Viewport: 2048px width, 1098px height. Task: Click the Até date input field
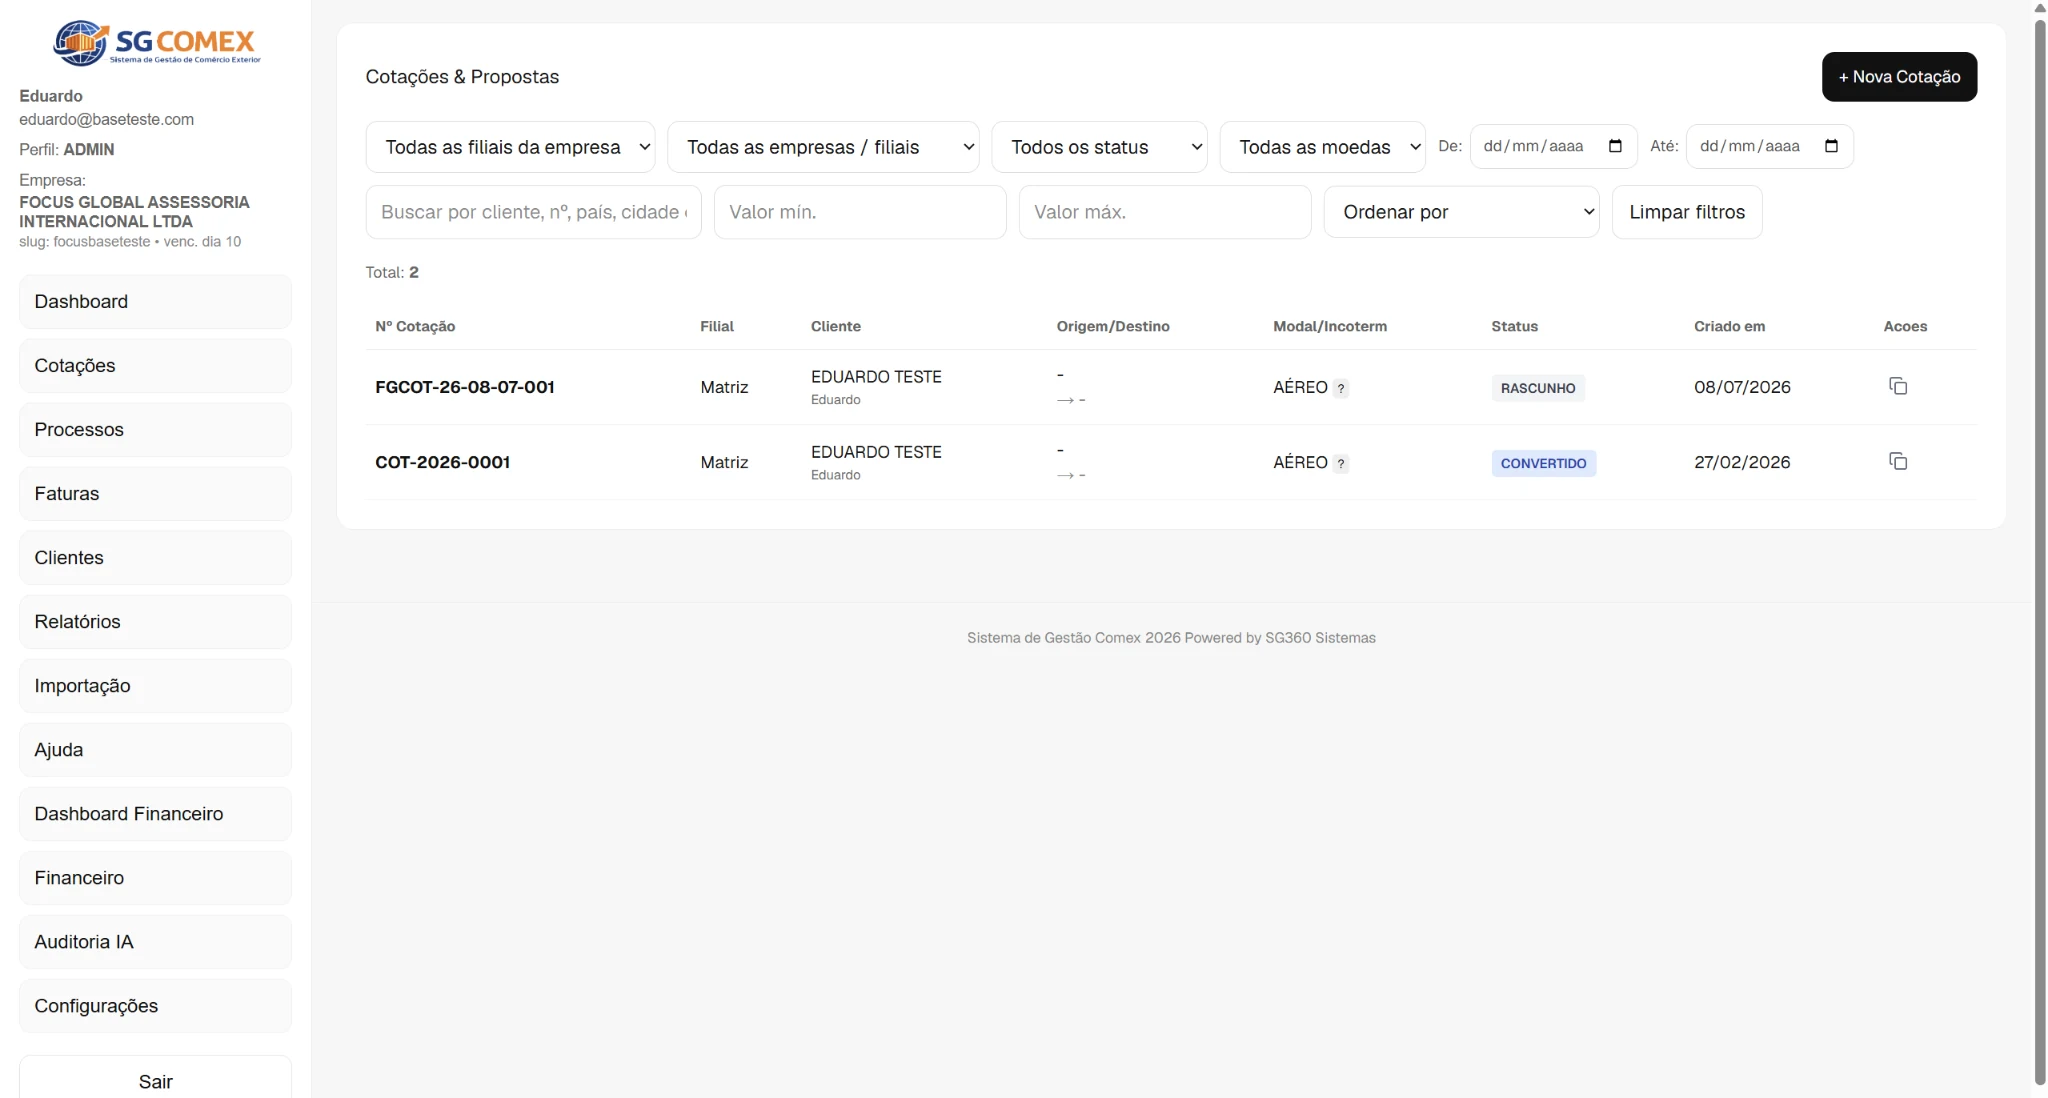pyautogui.click(x=1769, y=146)
